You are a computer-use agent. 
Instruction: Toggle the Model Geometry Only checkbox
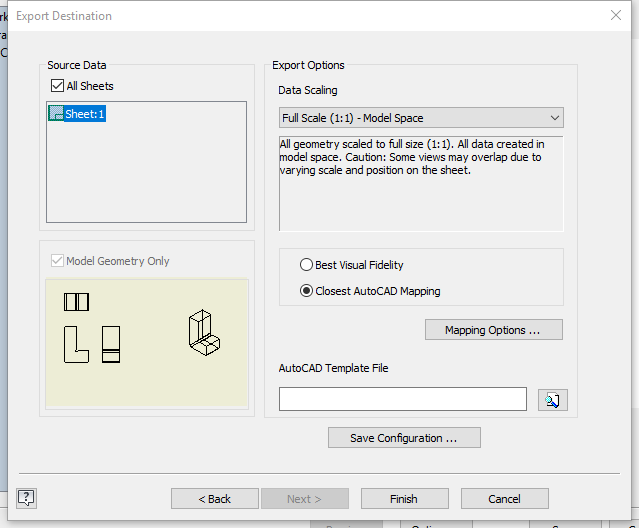tap(57, 261)
